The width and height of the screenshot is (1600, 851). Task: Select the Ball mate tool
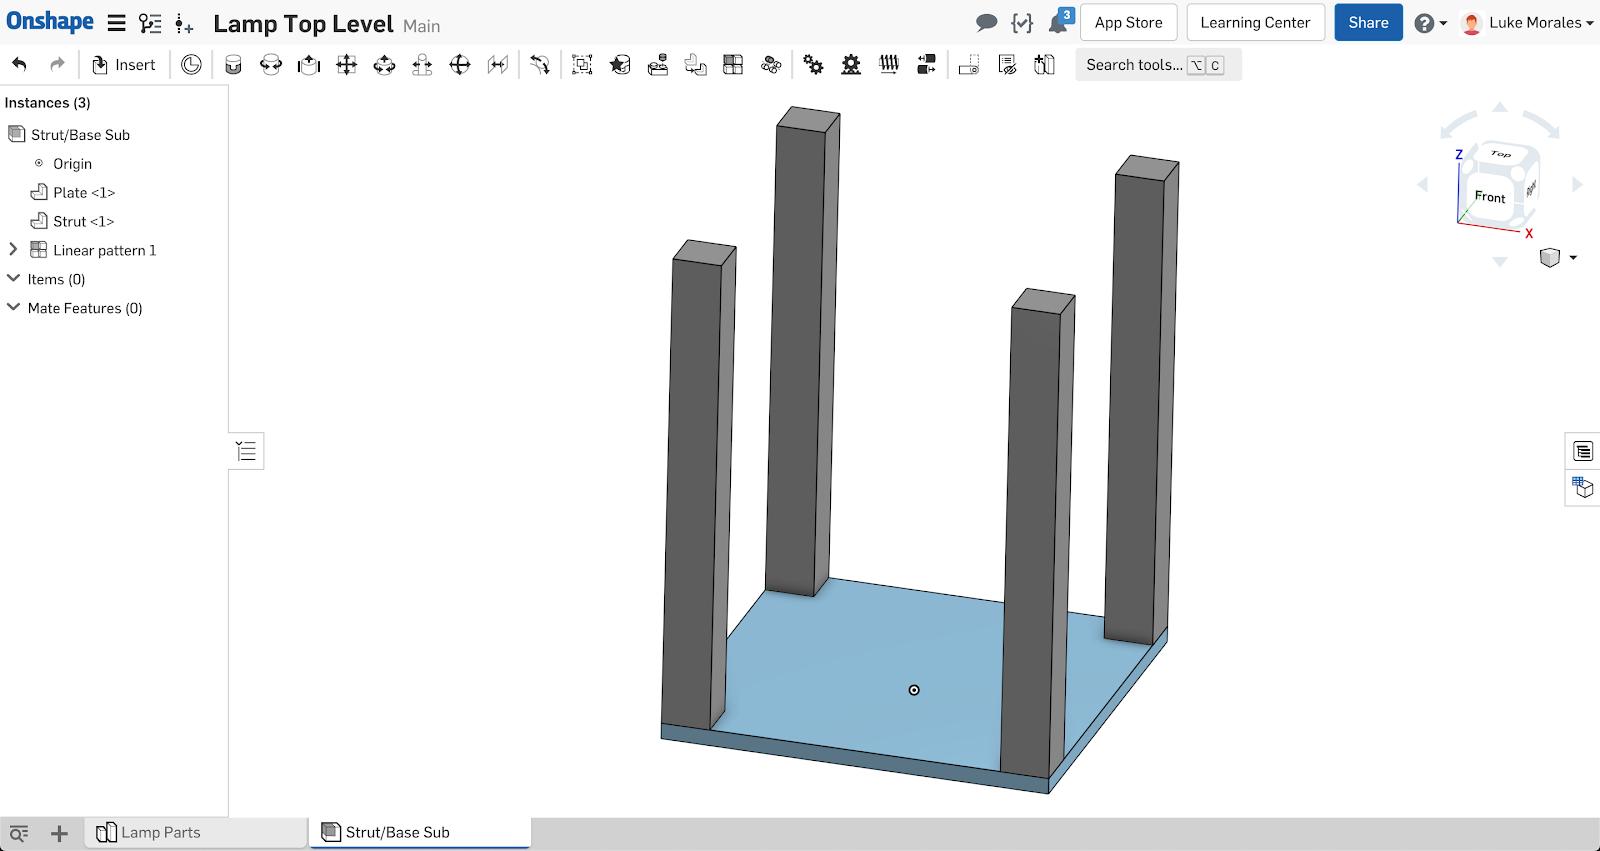pos(460,65)
